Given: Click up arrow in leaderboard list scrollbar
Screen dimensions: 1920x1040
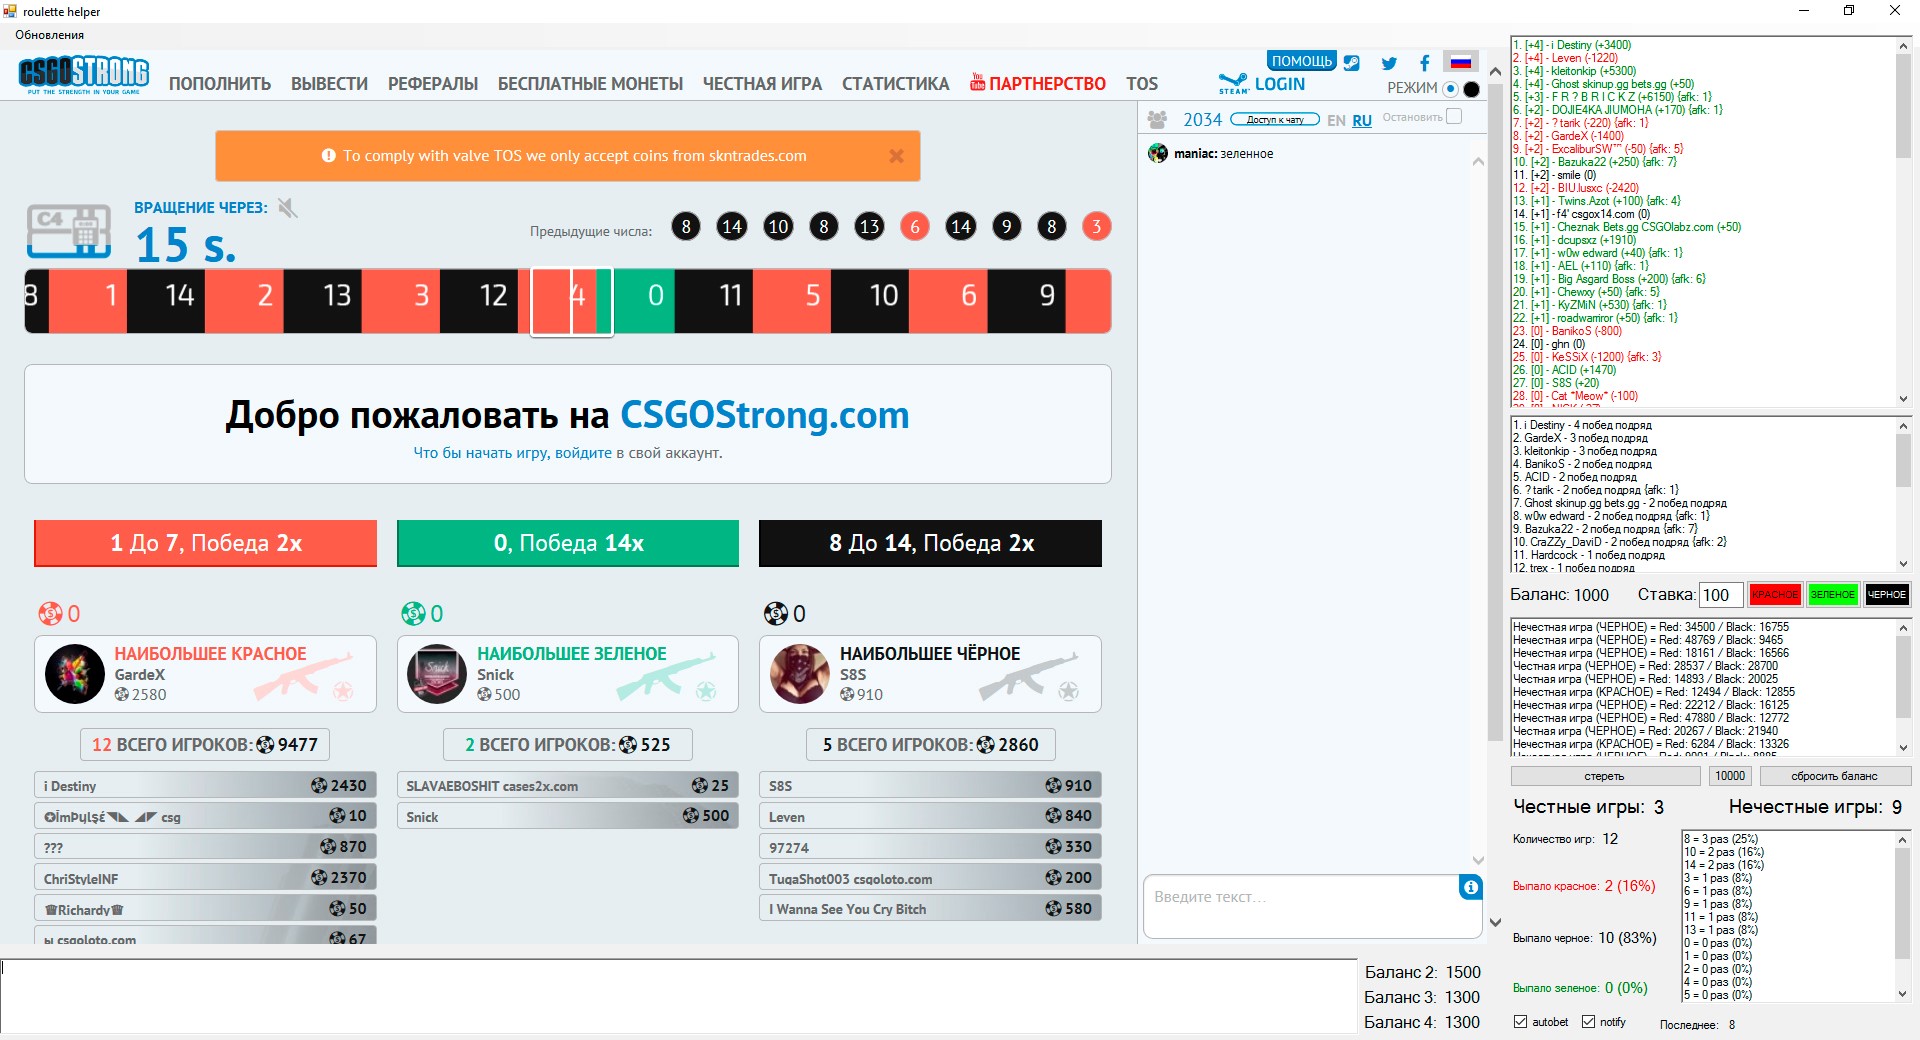Looking at the screenshot, I should coord(1903,46).
